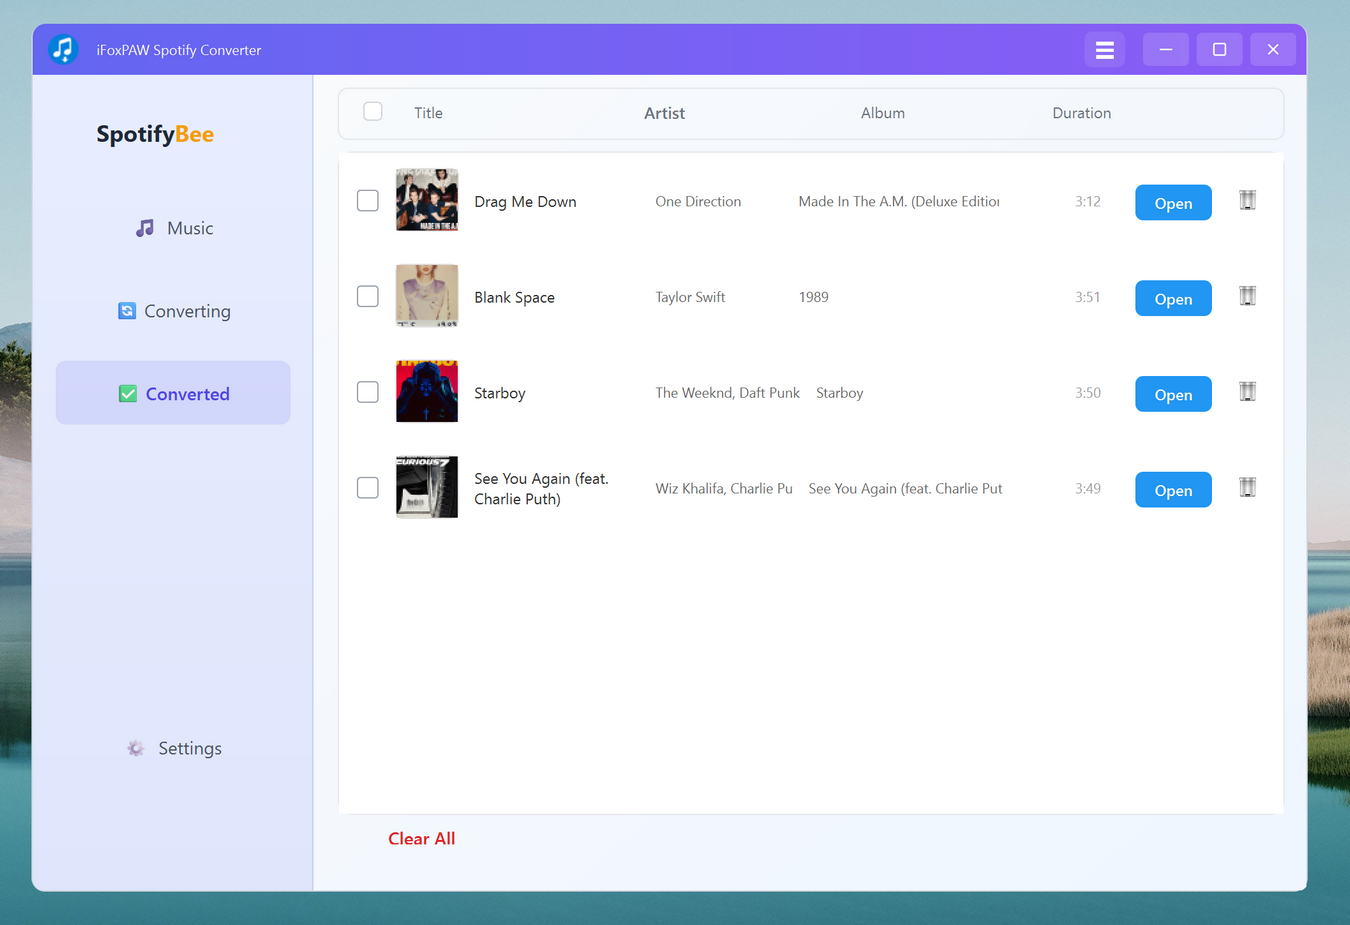Open the Converting panel icon
Image resolution: width=1350 pixels, height=925 pixels.
pos(126,311)
